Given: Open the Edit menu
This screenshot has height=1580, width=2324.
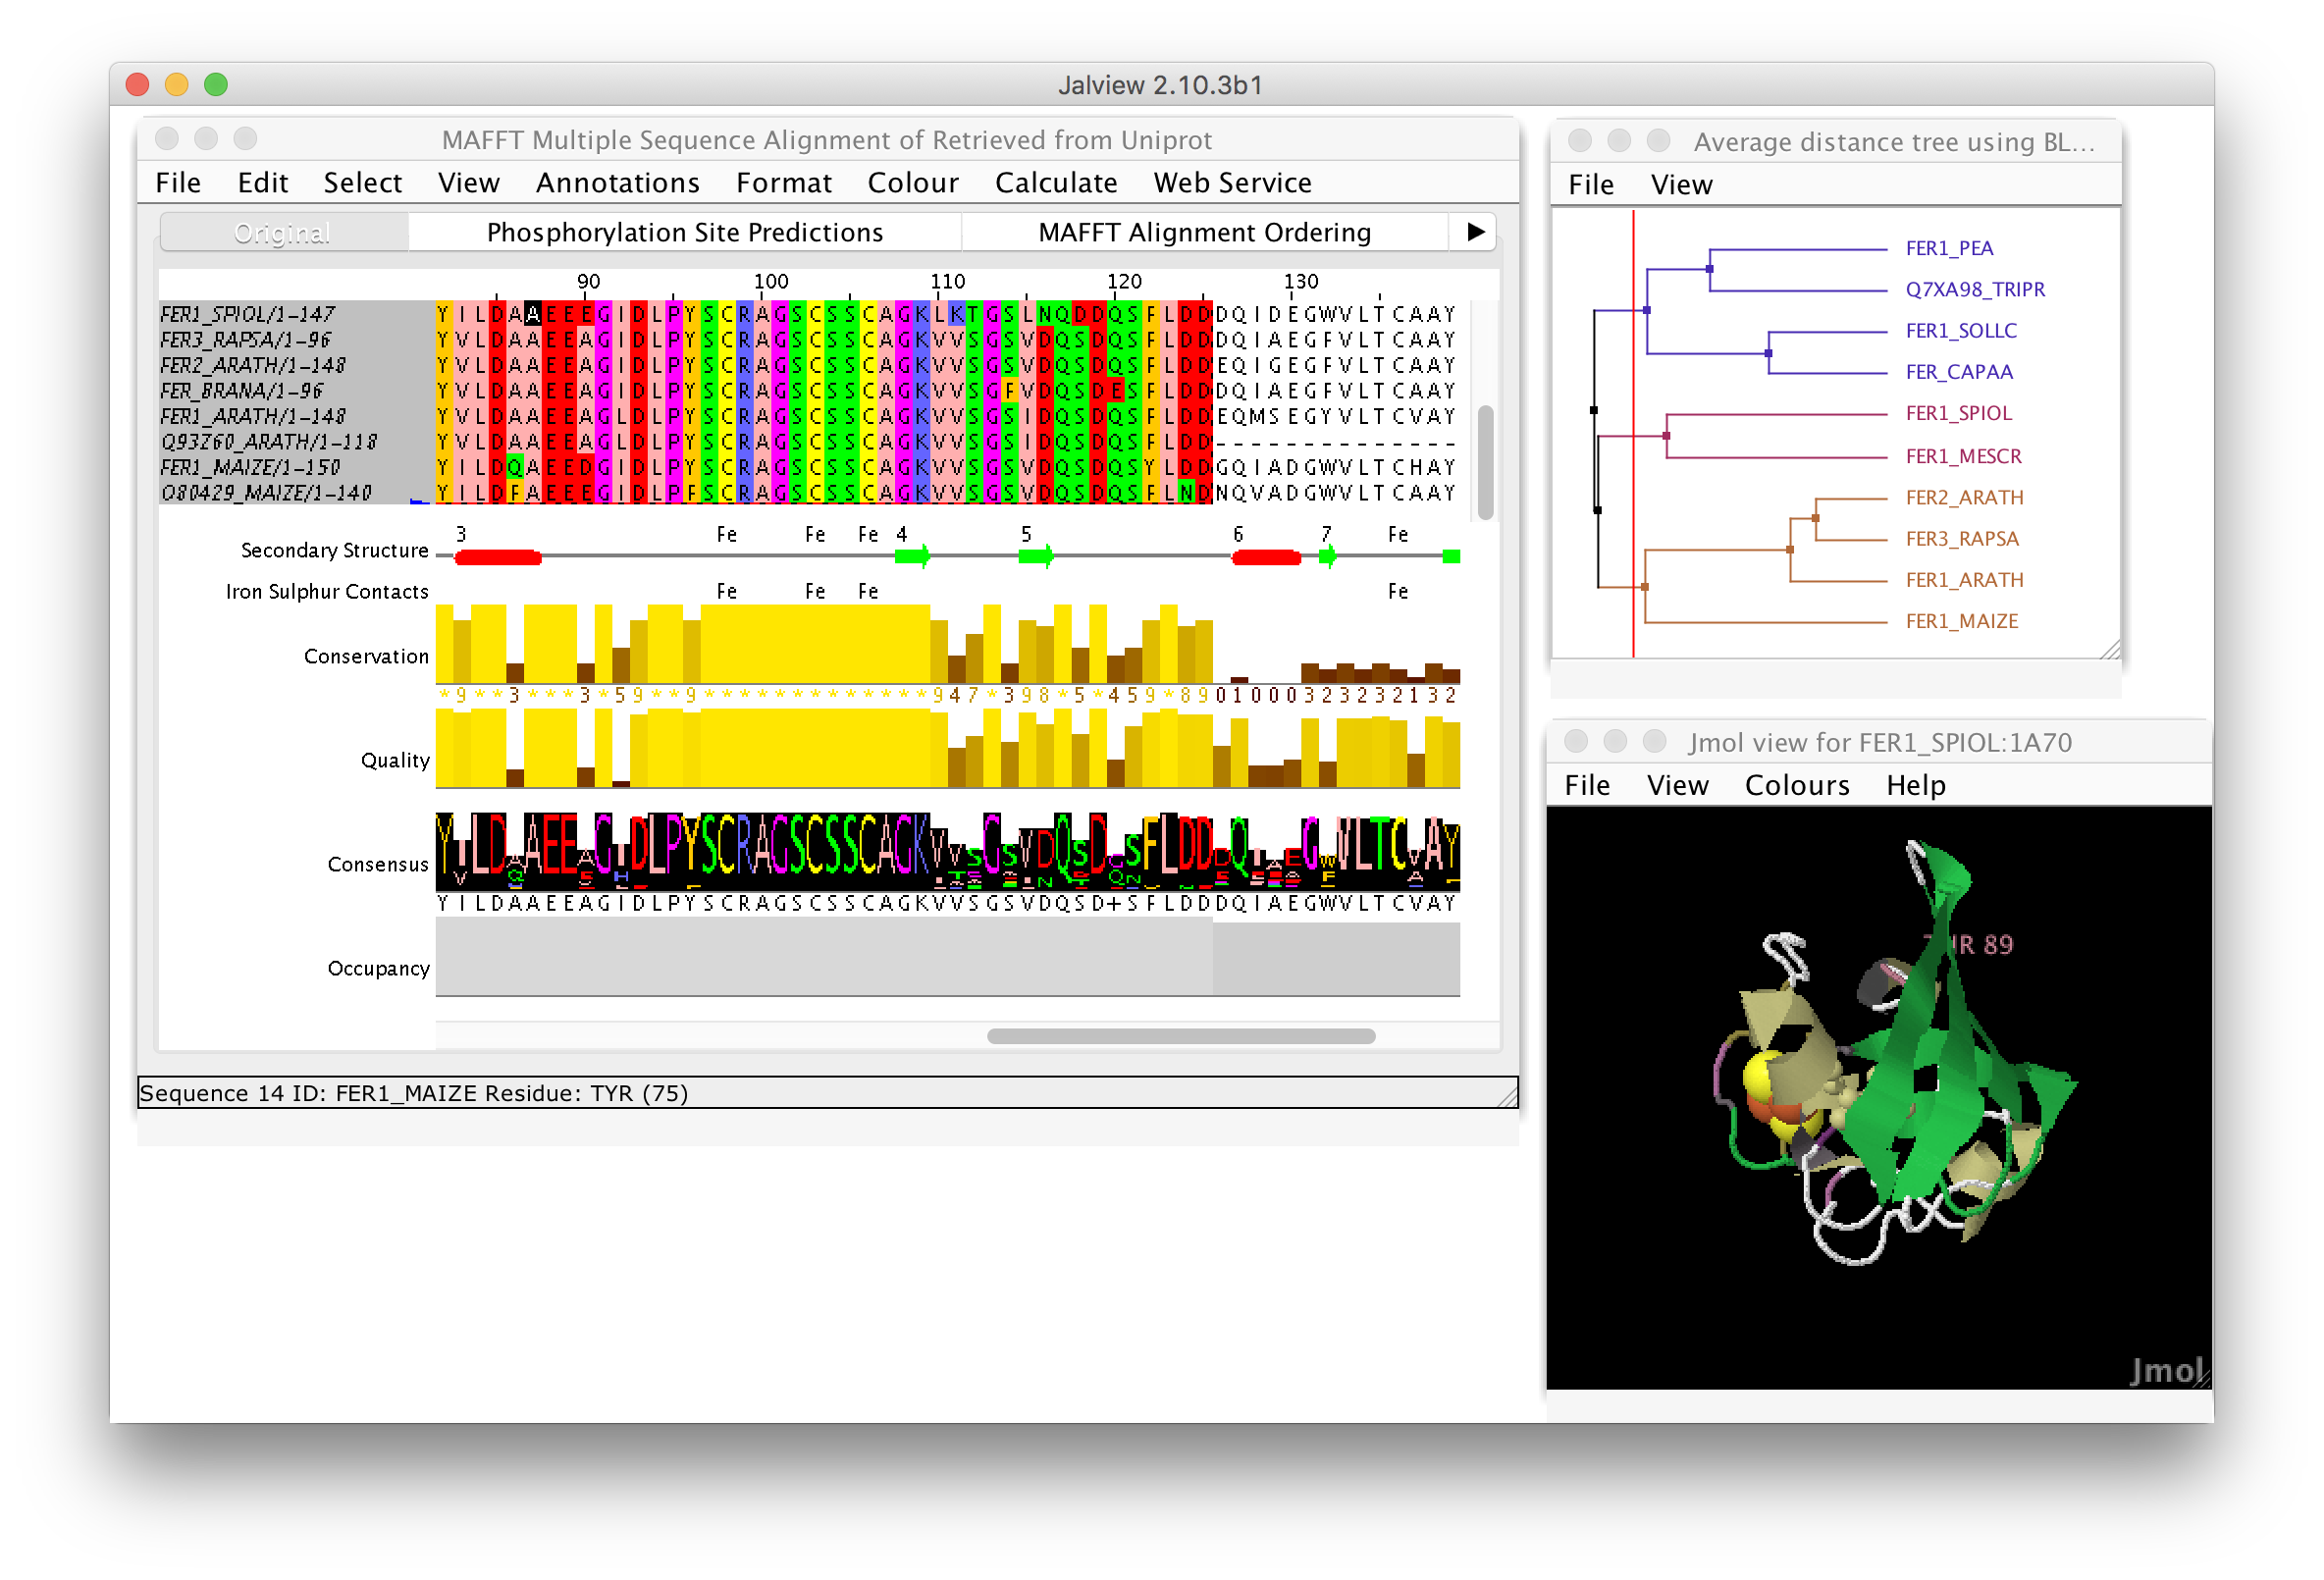Looking at the screenshot, I should [x=262, y=183].
